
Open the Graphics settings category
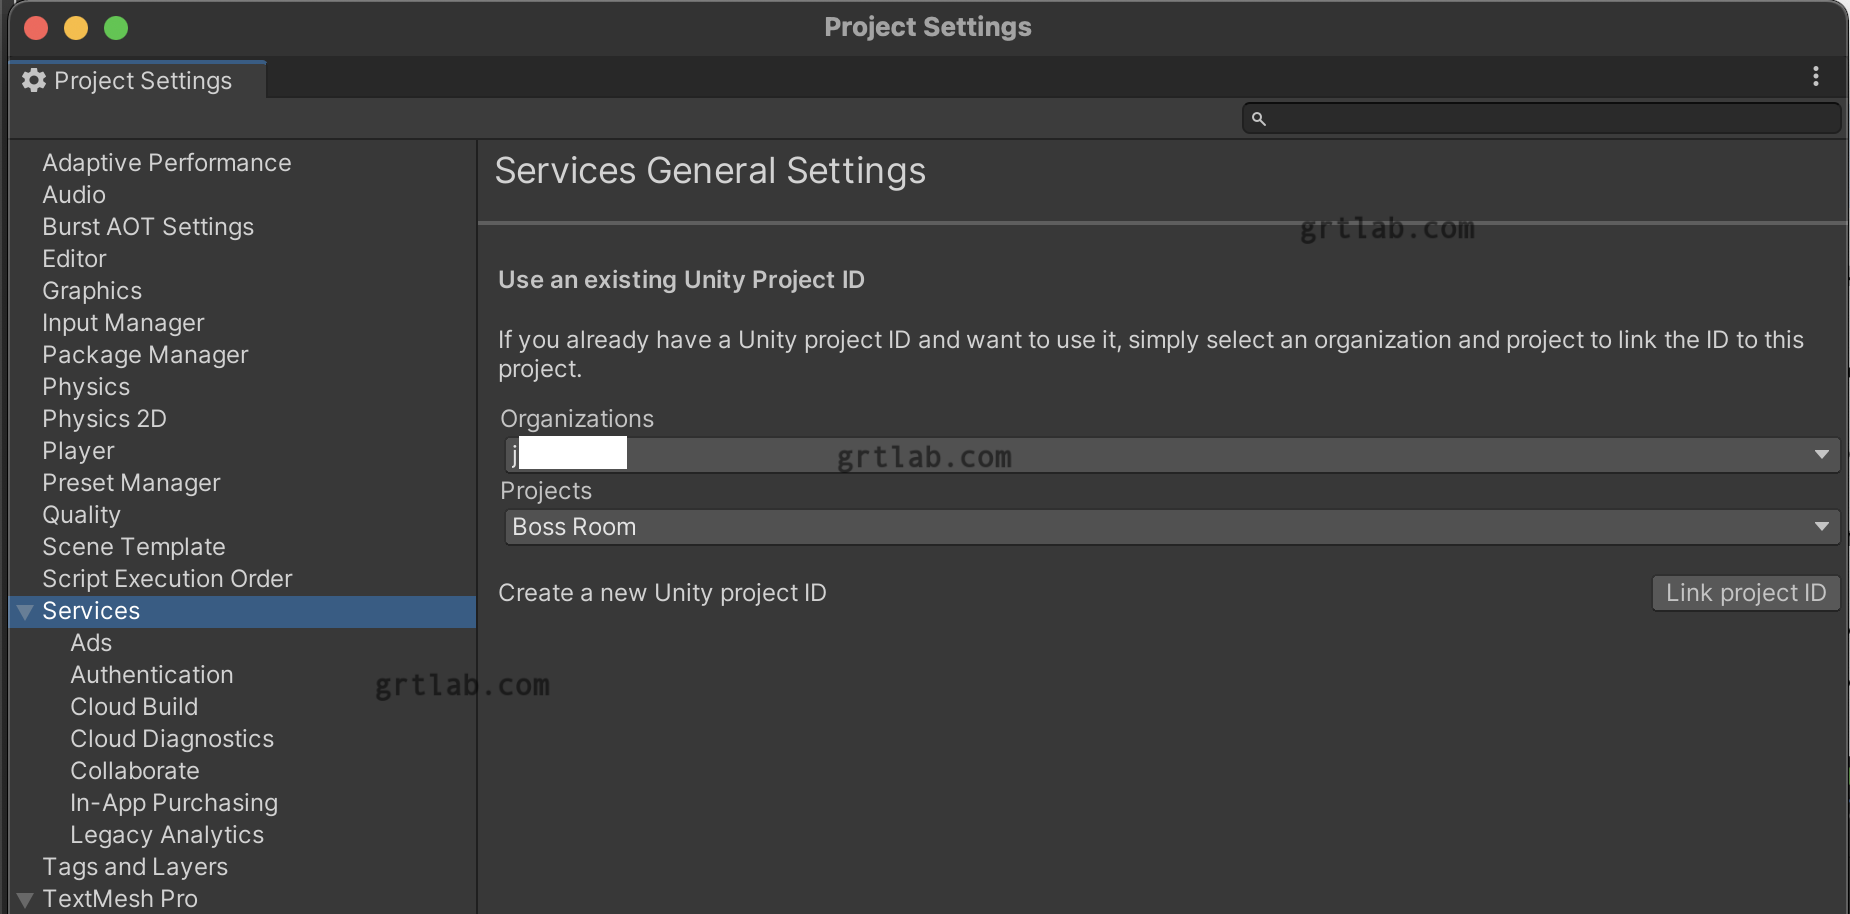point(92,291)
